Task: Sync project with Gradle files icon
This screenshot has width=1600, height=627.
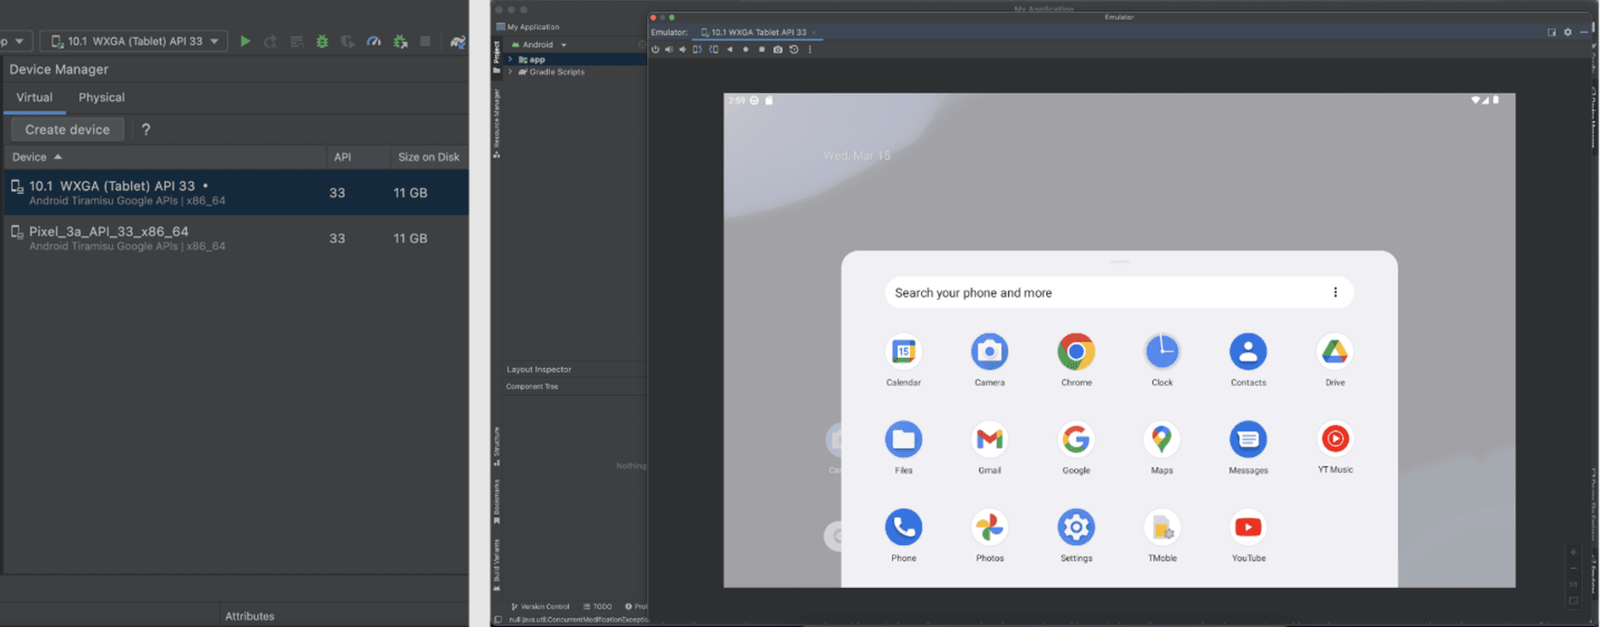Action: [x=457, y=41]
